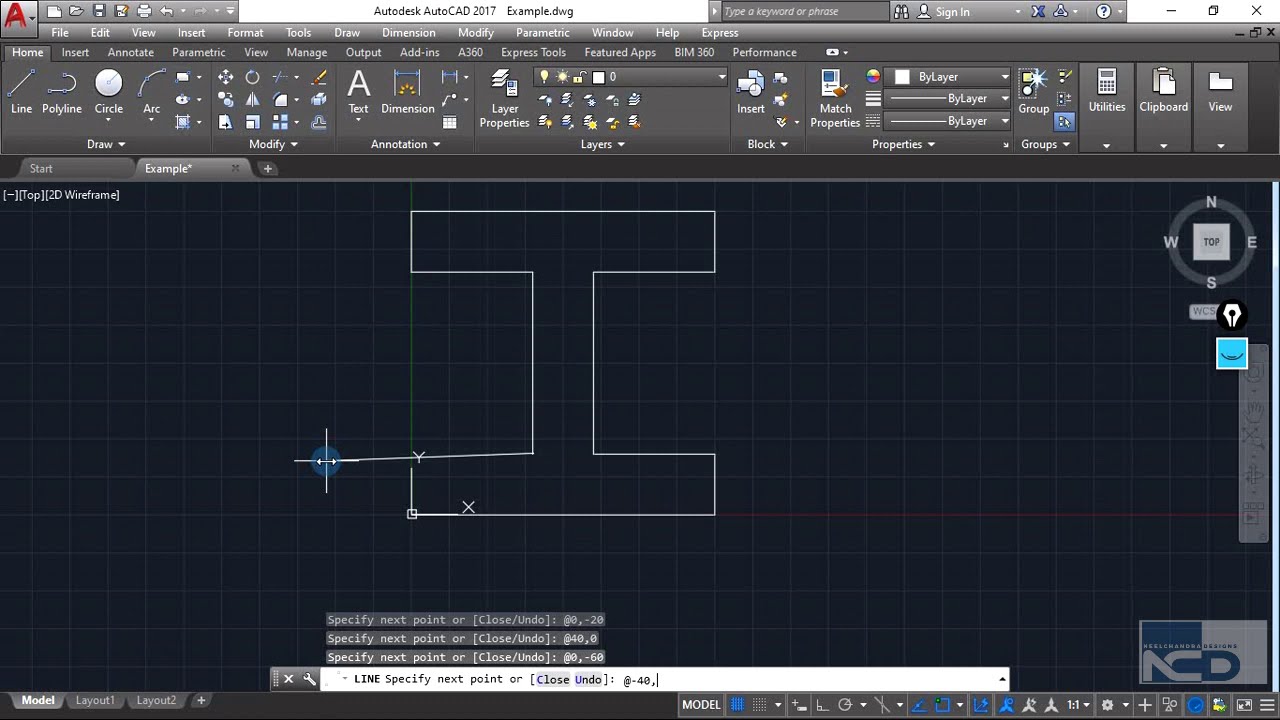Click Sign In button
Screen dimensions: 1280x720
coord(952,12)
